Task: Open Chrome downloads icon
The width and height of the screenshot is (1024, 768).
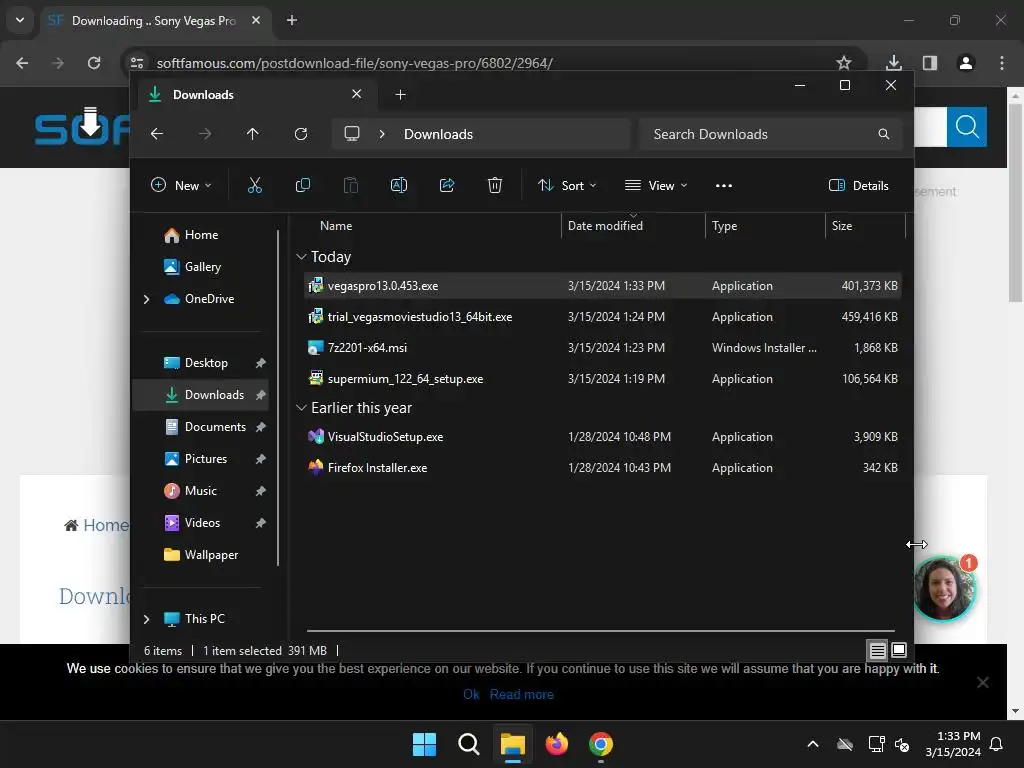Action: pos(894,63)
